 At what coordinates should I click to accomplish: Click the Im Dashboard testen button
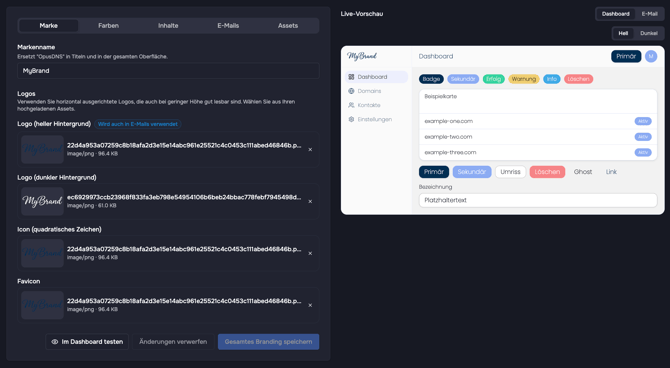pyautogui.click(x=87, y=342)
